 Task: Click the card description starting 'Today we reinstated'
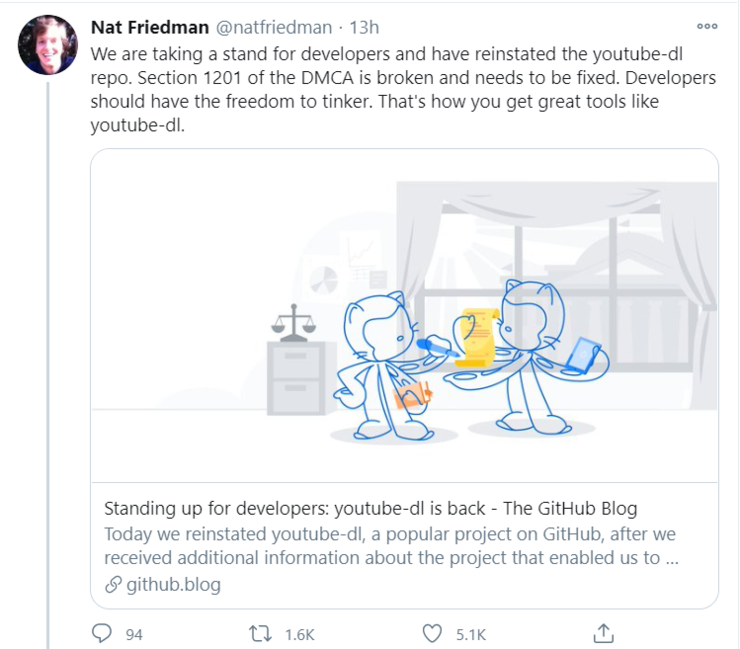(x=391, y=546)
